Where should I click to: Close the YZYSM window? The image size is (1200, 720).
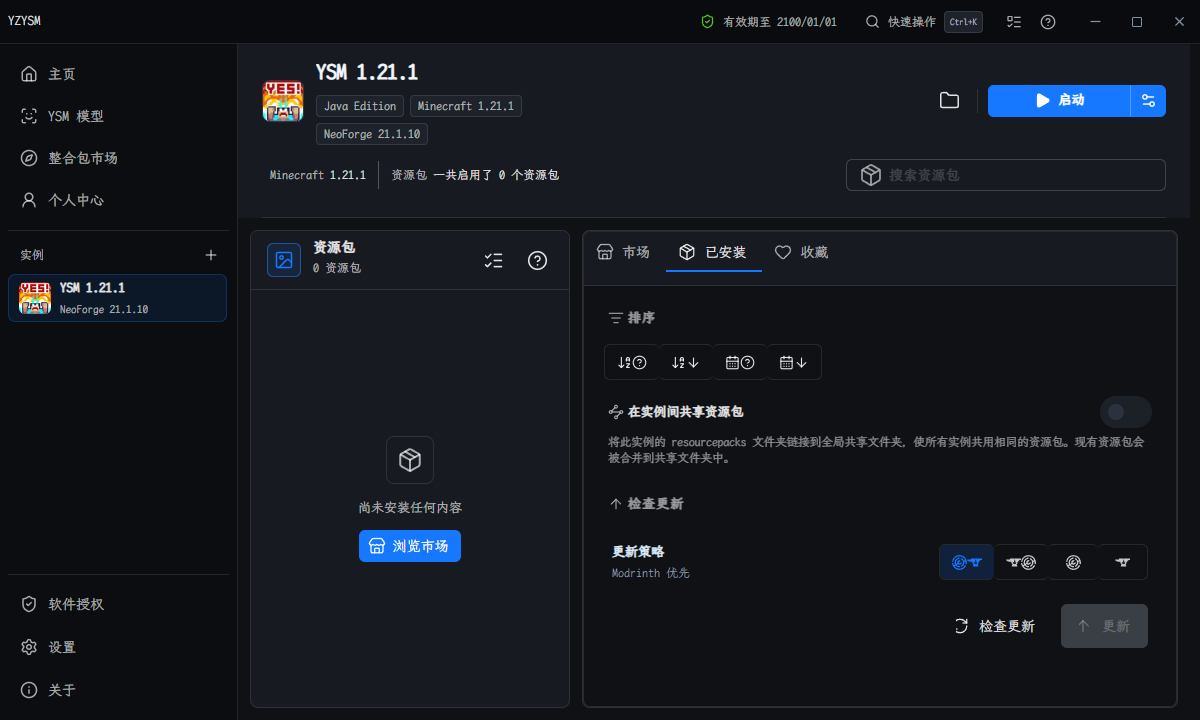[1178, 22]
